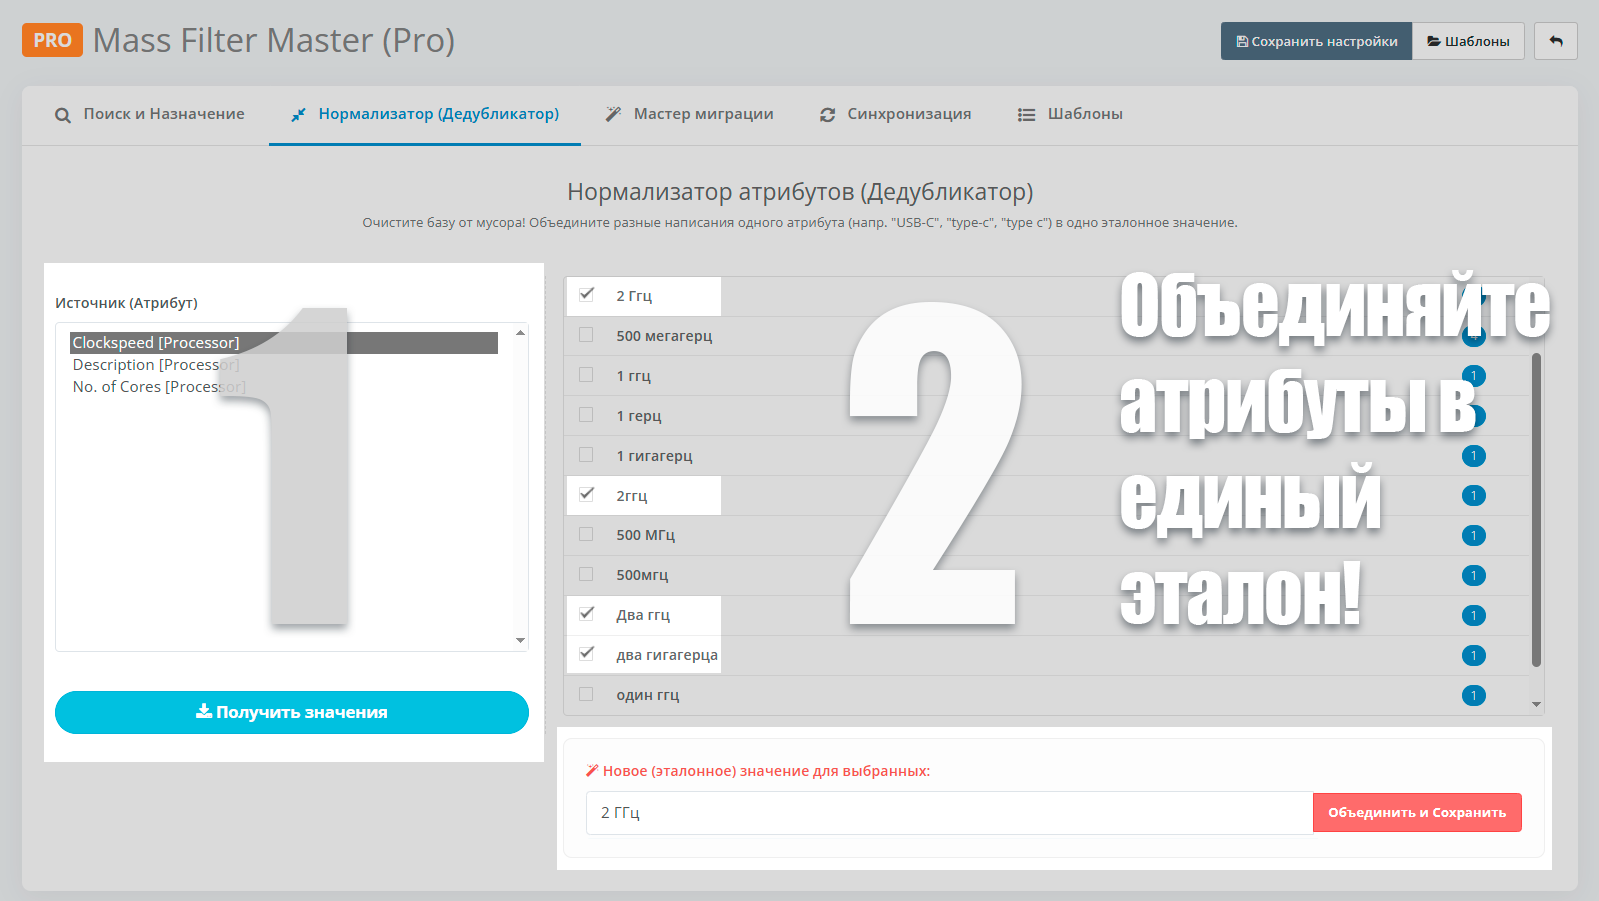Screen dimensions: 1599x901
Task: Click the count badge beside 1 гигагерц
Action: (1473, 456)
